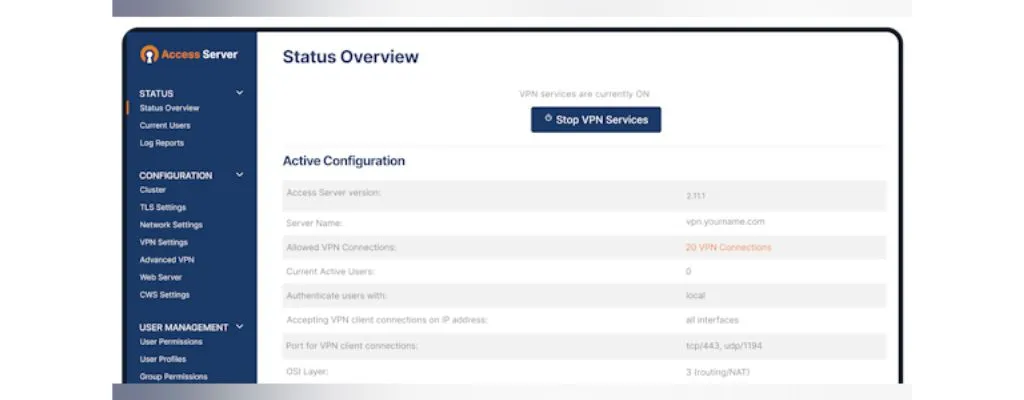Open CWS Settings

[165, 295]
